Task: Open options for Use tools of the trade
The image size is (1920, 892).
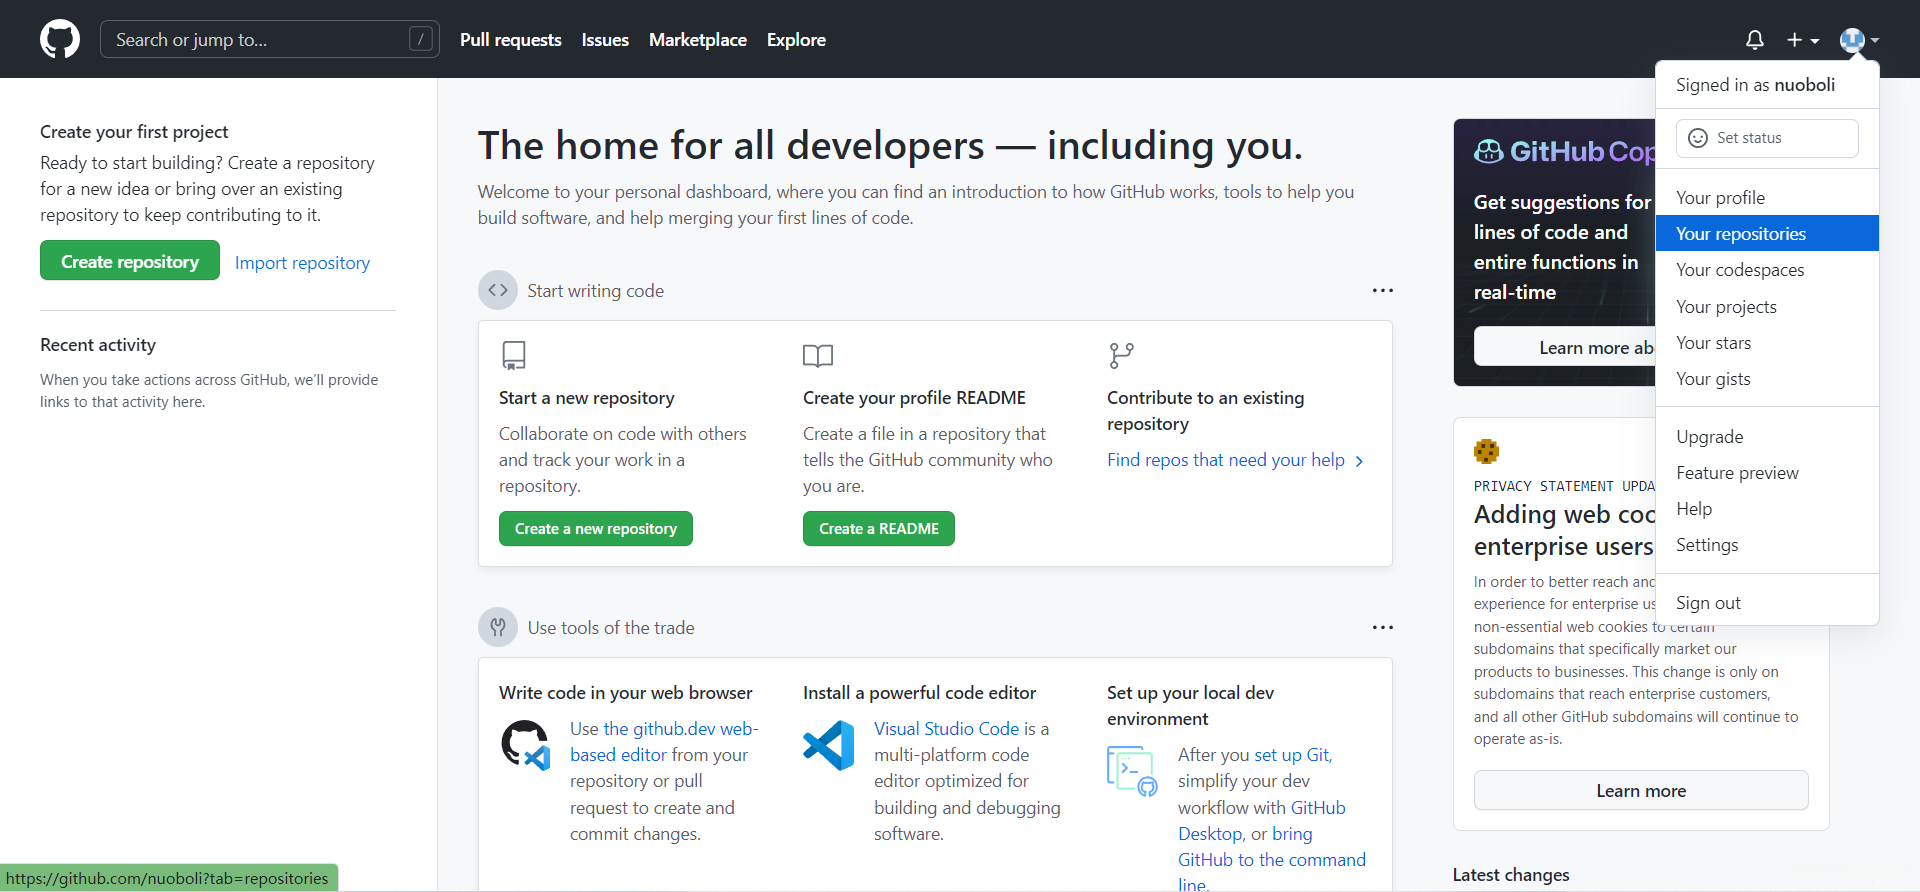Action: (1382, 628)
